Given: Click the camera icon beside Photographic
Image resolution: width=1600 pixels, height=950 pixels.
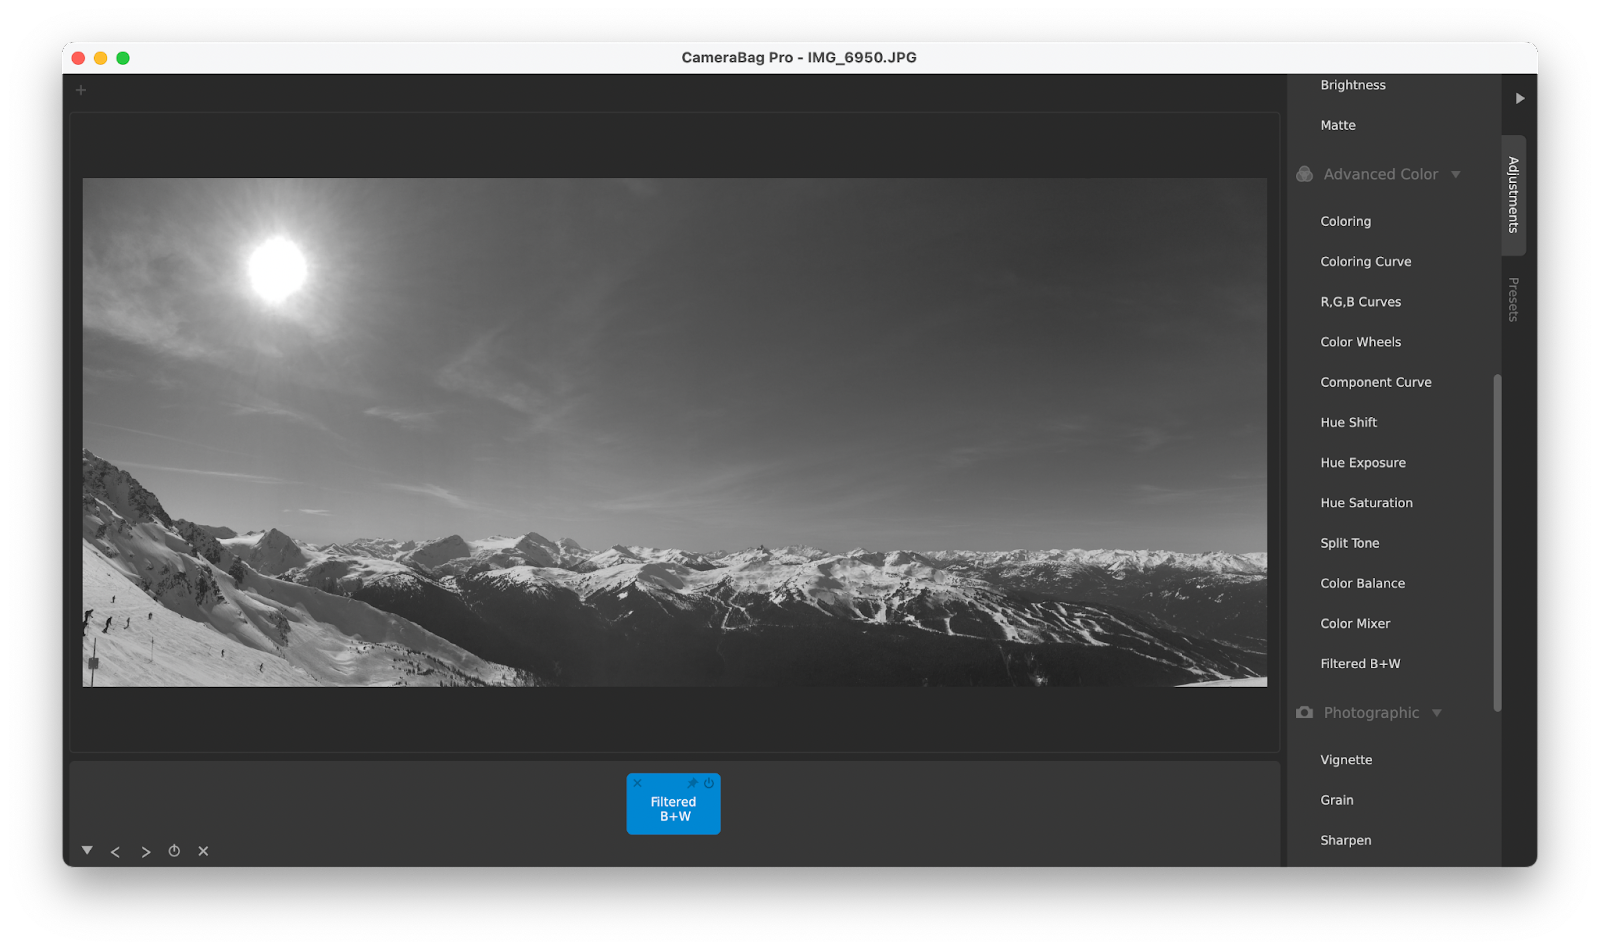Looking at the screenshot, I should (x=1304, y=712).
